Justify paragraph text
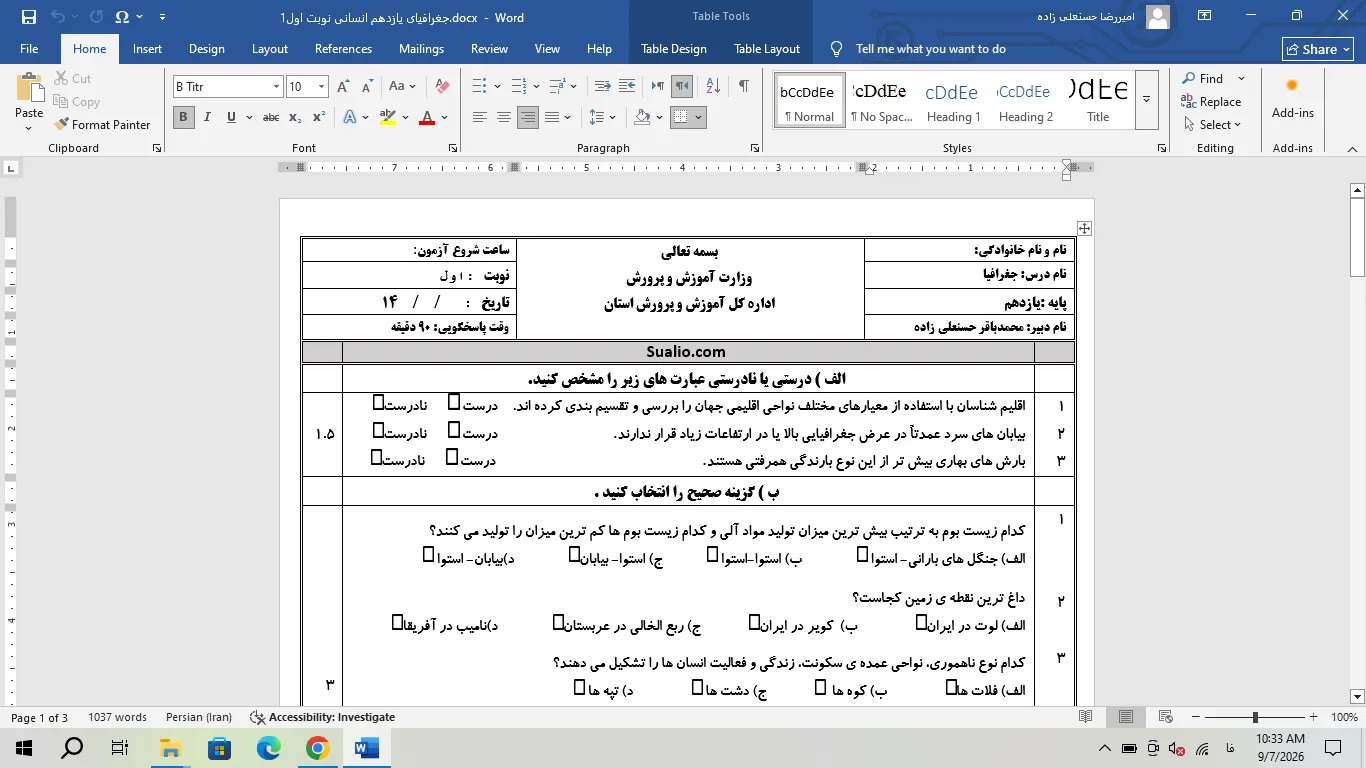This screenshot has height=768, width=1366. tap(551, 117)
